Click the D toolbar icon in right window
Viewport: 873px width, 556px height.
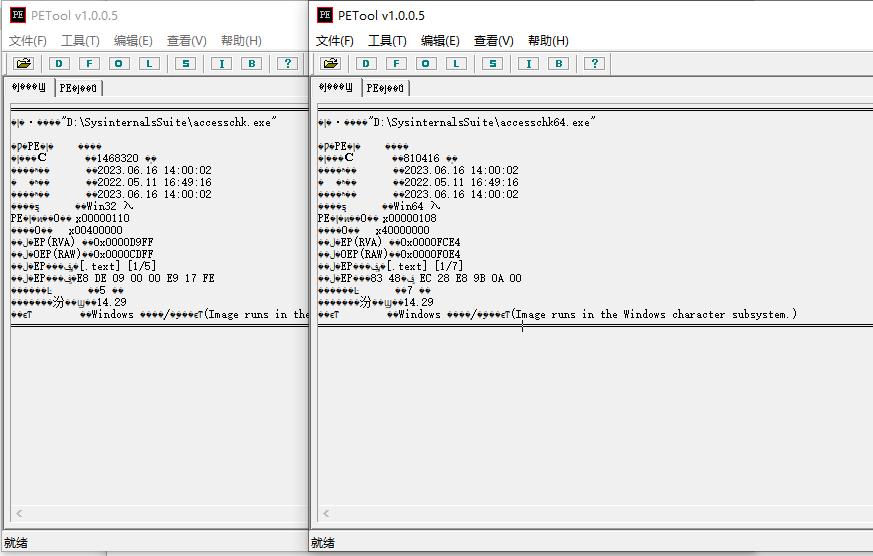(x=366, y=63)
